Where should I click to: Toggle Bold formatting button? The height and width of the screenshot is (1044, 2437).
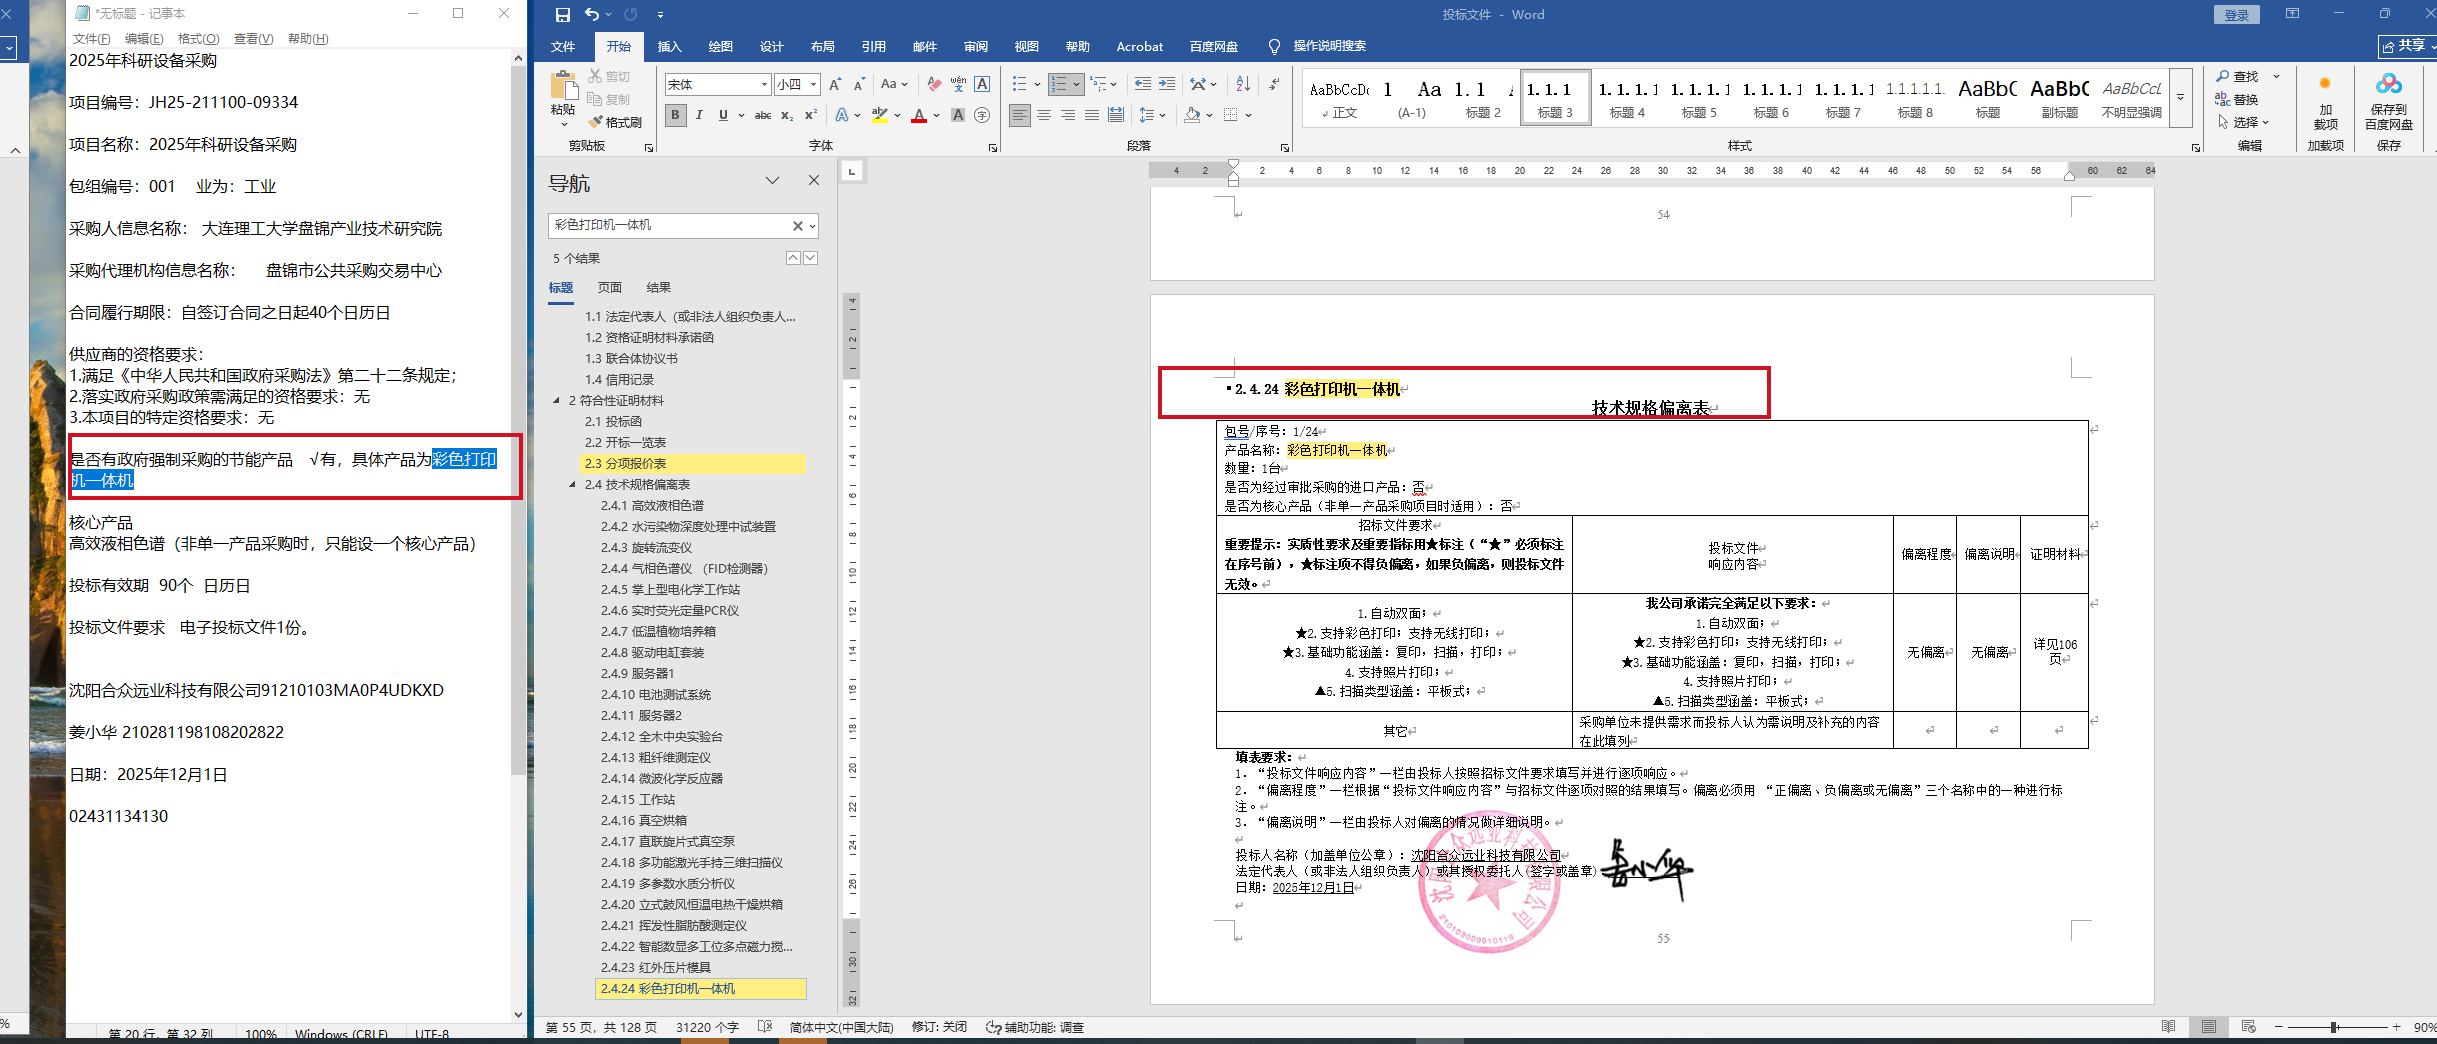[676, 115]
